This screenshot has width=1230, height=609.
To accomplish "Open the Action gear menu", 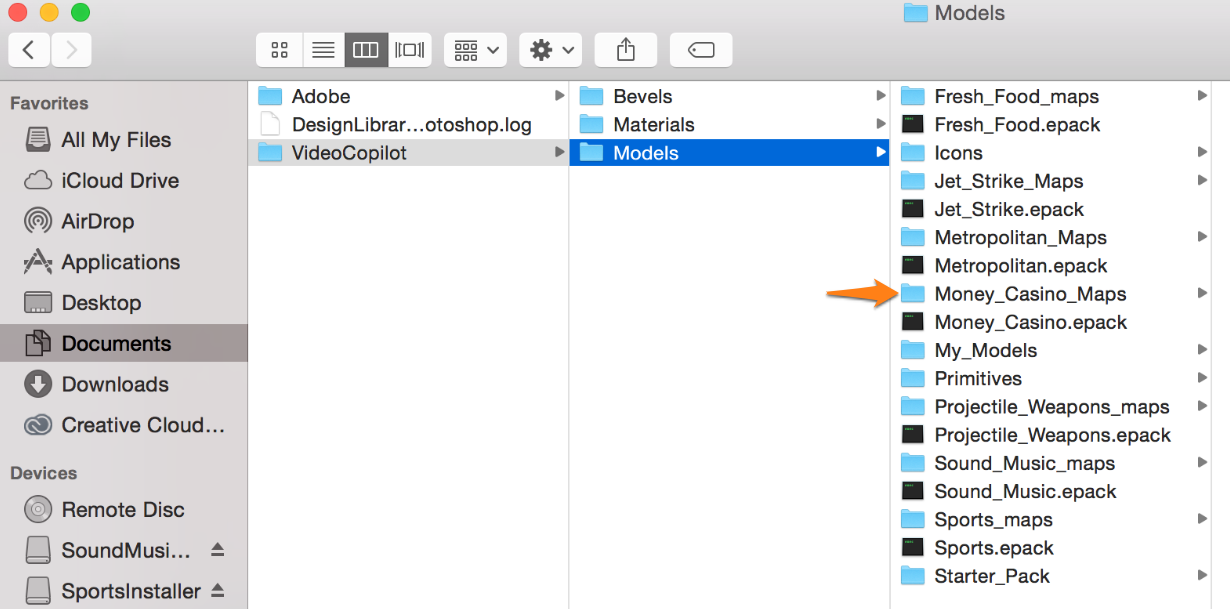I will tap(551, 50).
